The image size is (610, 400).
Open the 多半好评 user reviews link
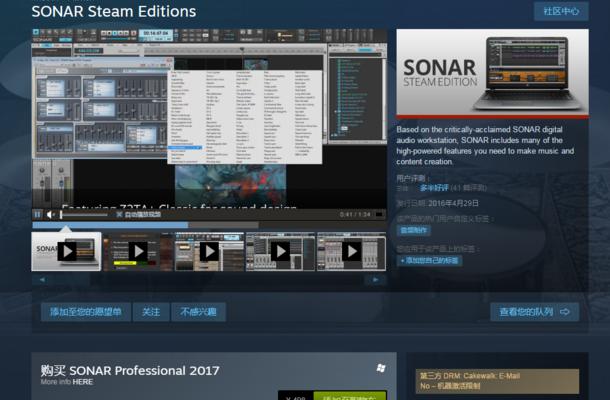(435, 188)
